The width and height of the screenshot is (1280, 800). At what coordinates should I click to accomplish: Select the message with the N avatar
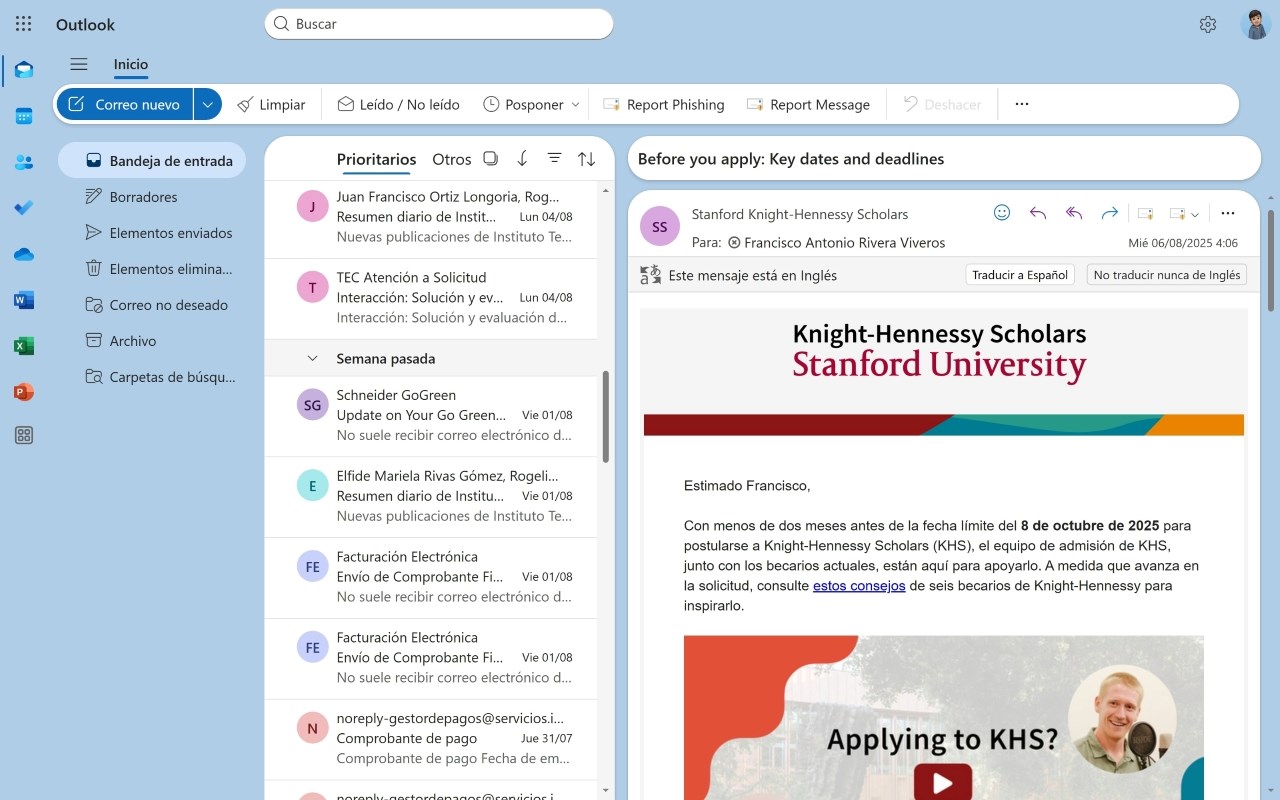[313, 729]
